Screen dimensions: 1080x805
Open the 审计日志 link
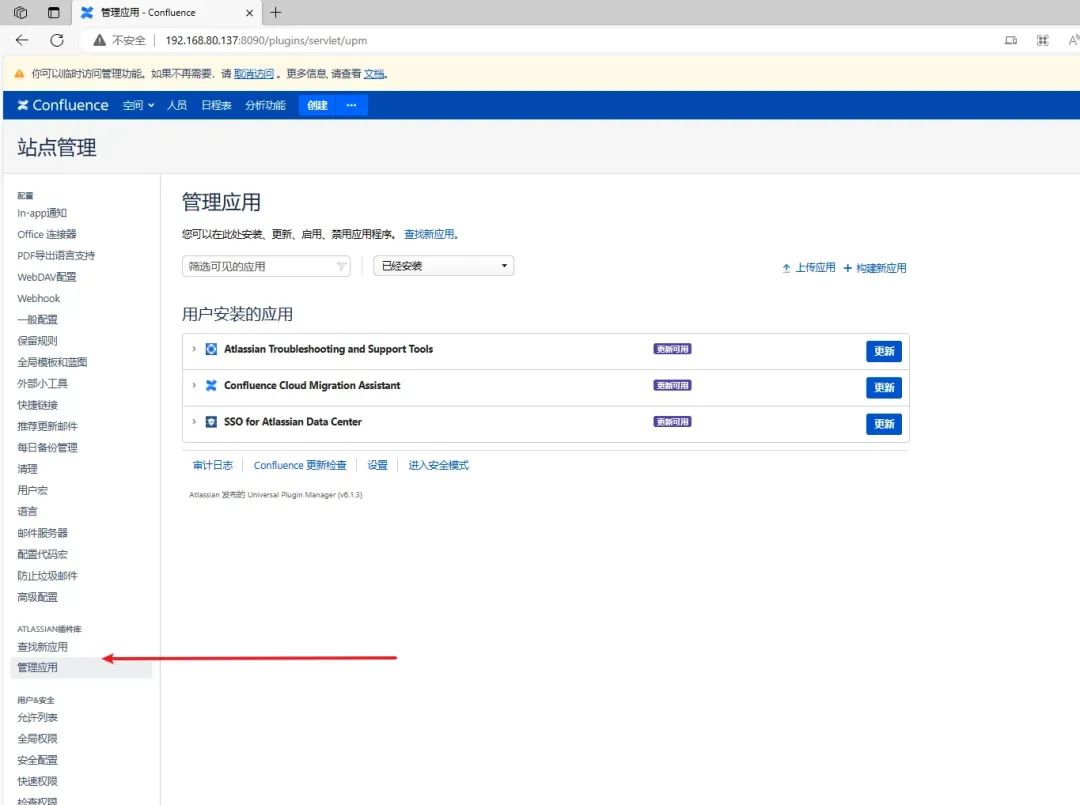pyautogui.click(x=213, y=465)
